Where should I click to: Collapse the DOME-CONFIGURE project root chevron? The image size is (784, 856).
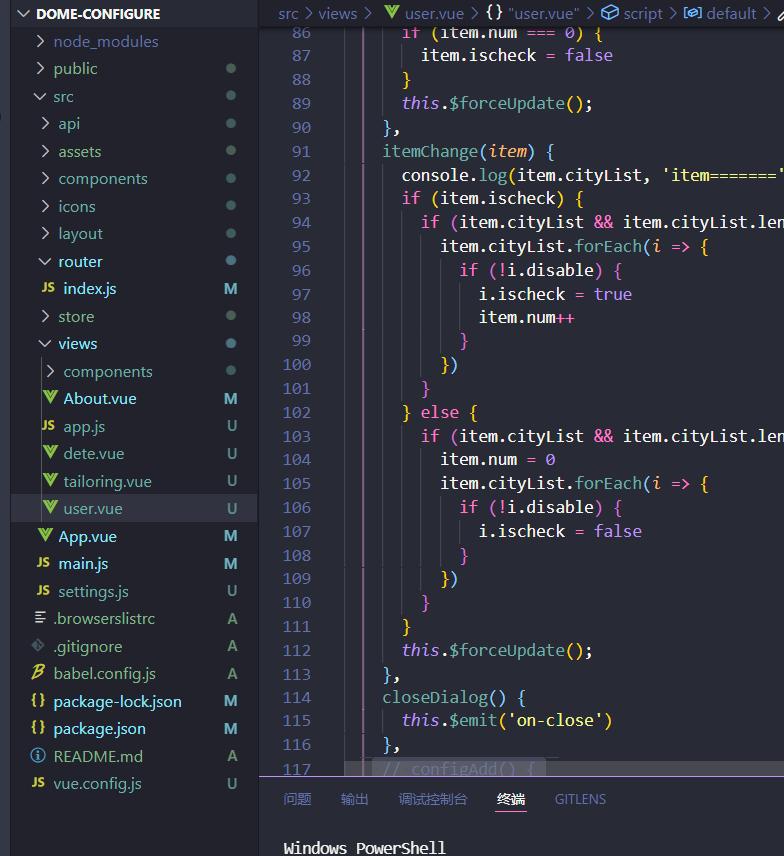click(23, 14)
